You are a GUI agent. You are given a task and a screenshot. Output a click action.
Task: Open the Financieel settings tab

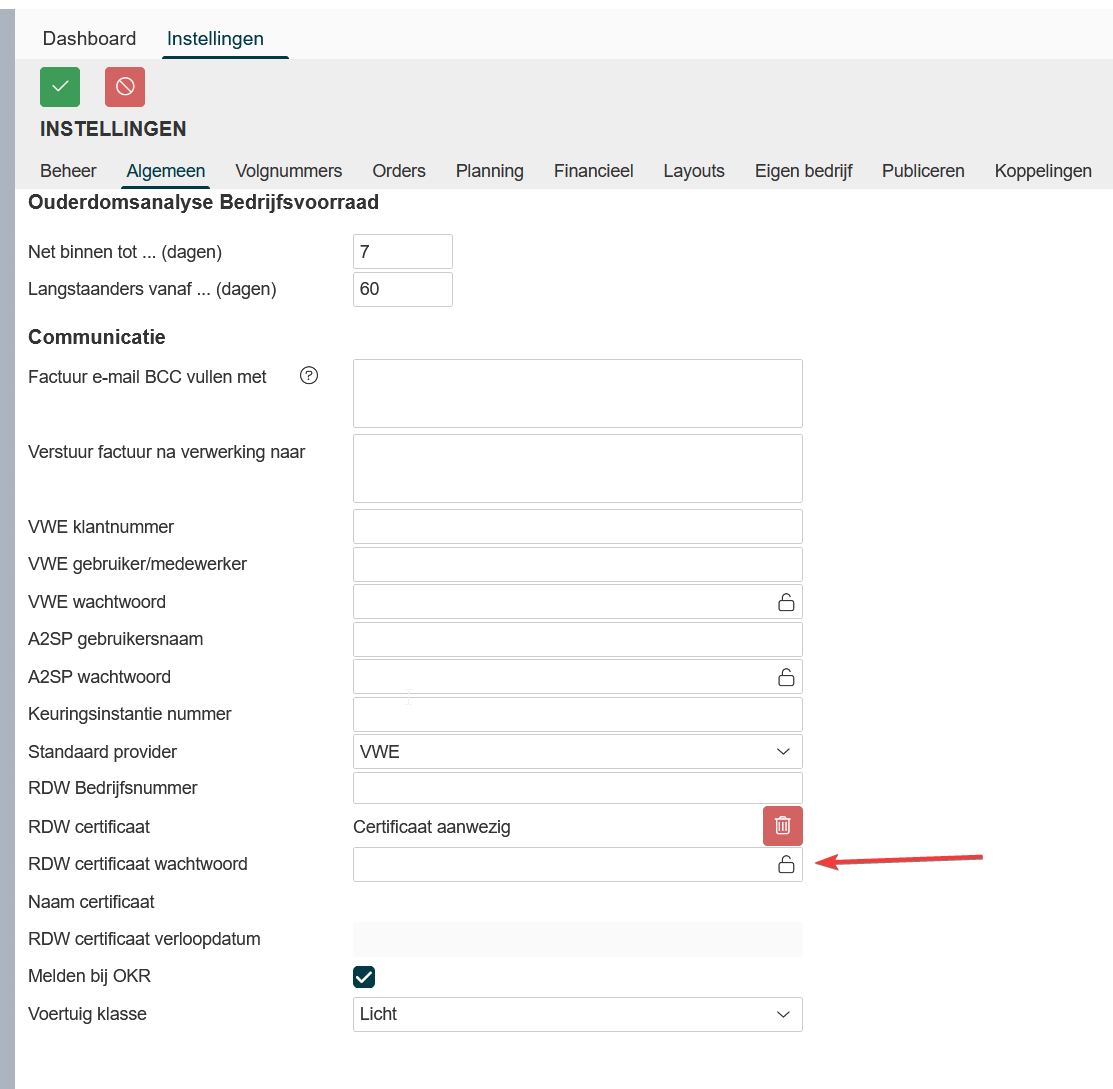(x=593, y=171)
